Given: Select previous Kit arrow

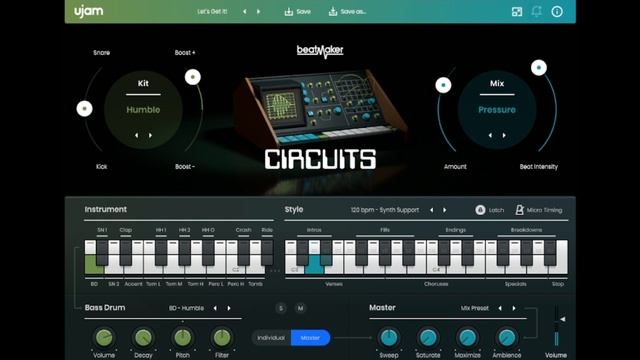Looking at the screenshot, I should 136,135.
